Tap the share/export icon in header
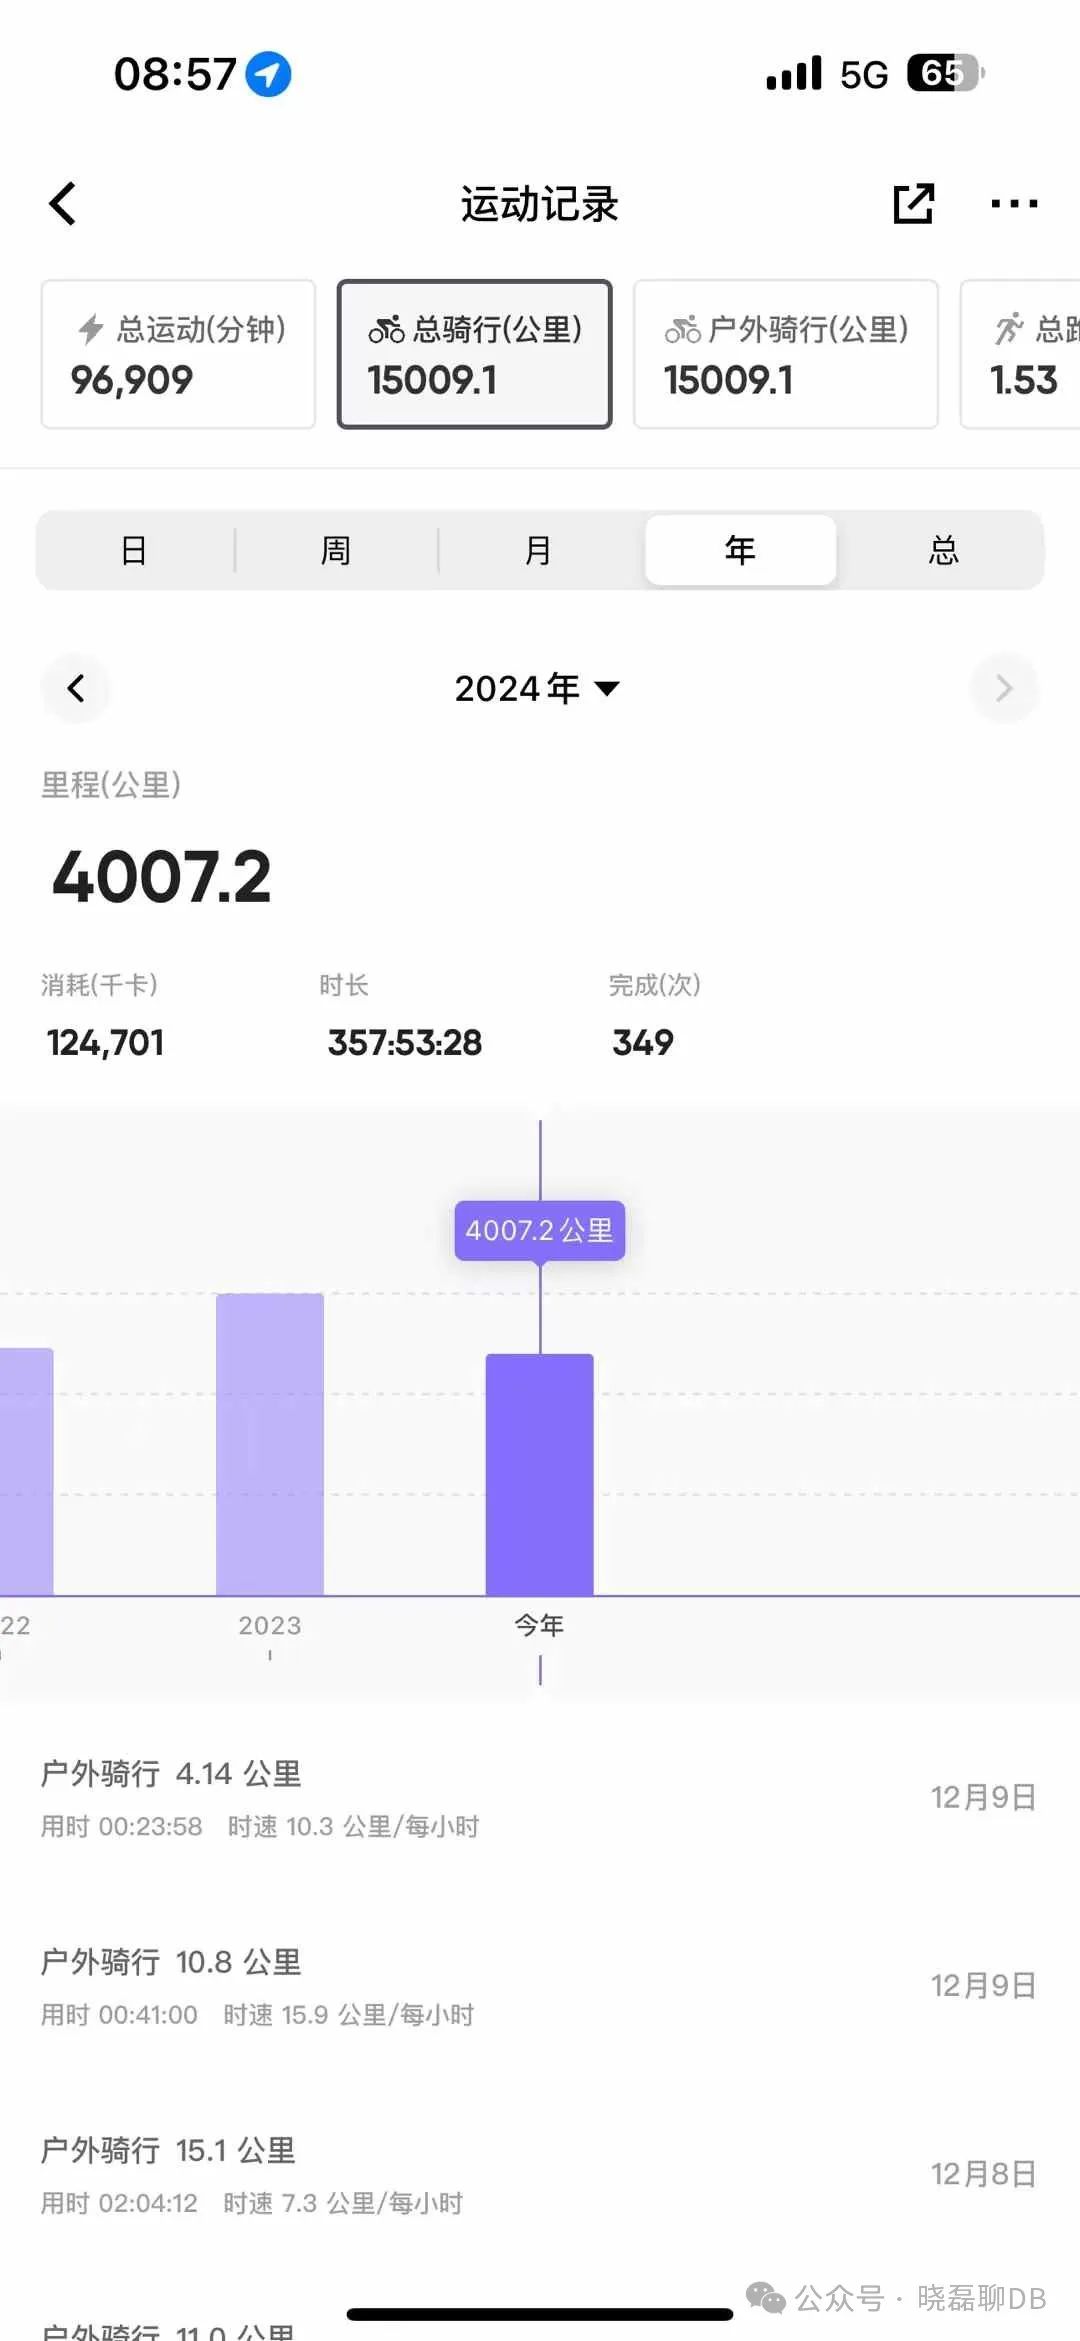1080x2341 pixels. pyautogui.click(x=913, y=204)
